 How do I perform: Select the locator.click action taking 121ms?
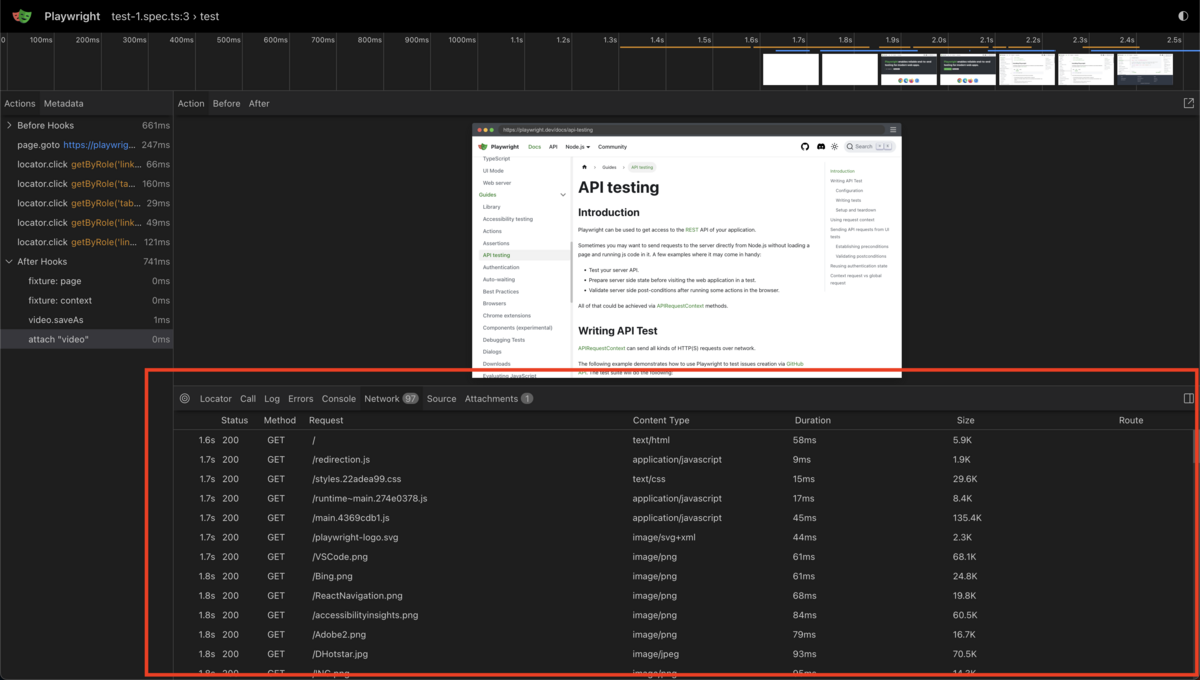click(86, 242)
